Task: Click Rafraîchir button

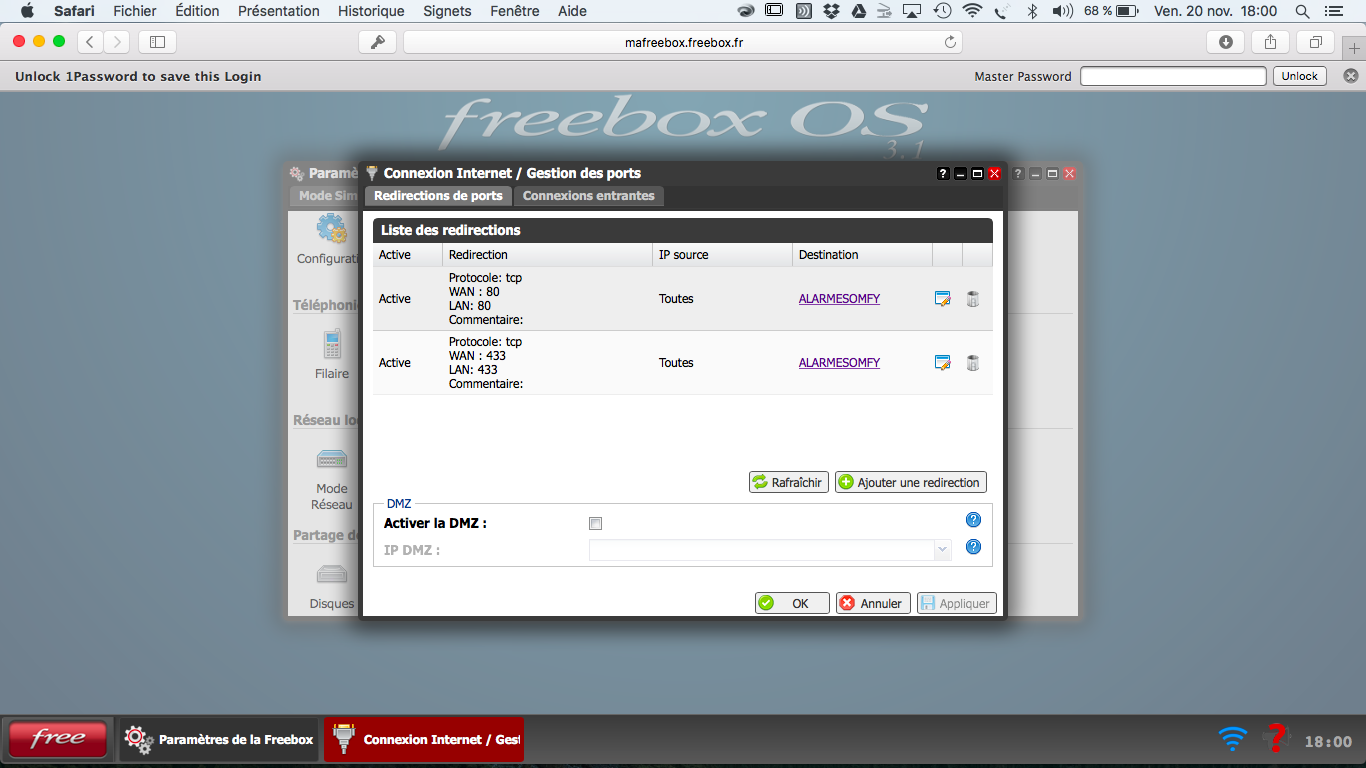Action: [789, 482]
